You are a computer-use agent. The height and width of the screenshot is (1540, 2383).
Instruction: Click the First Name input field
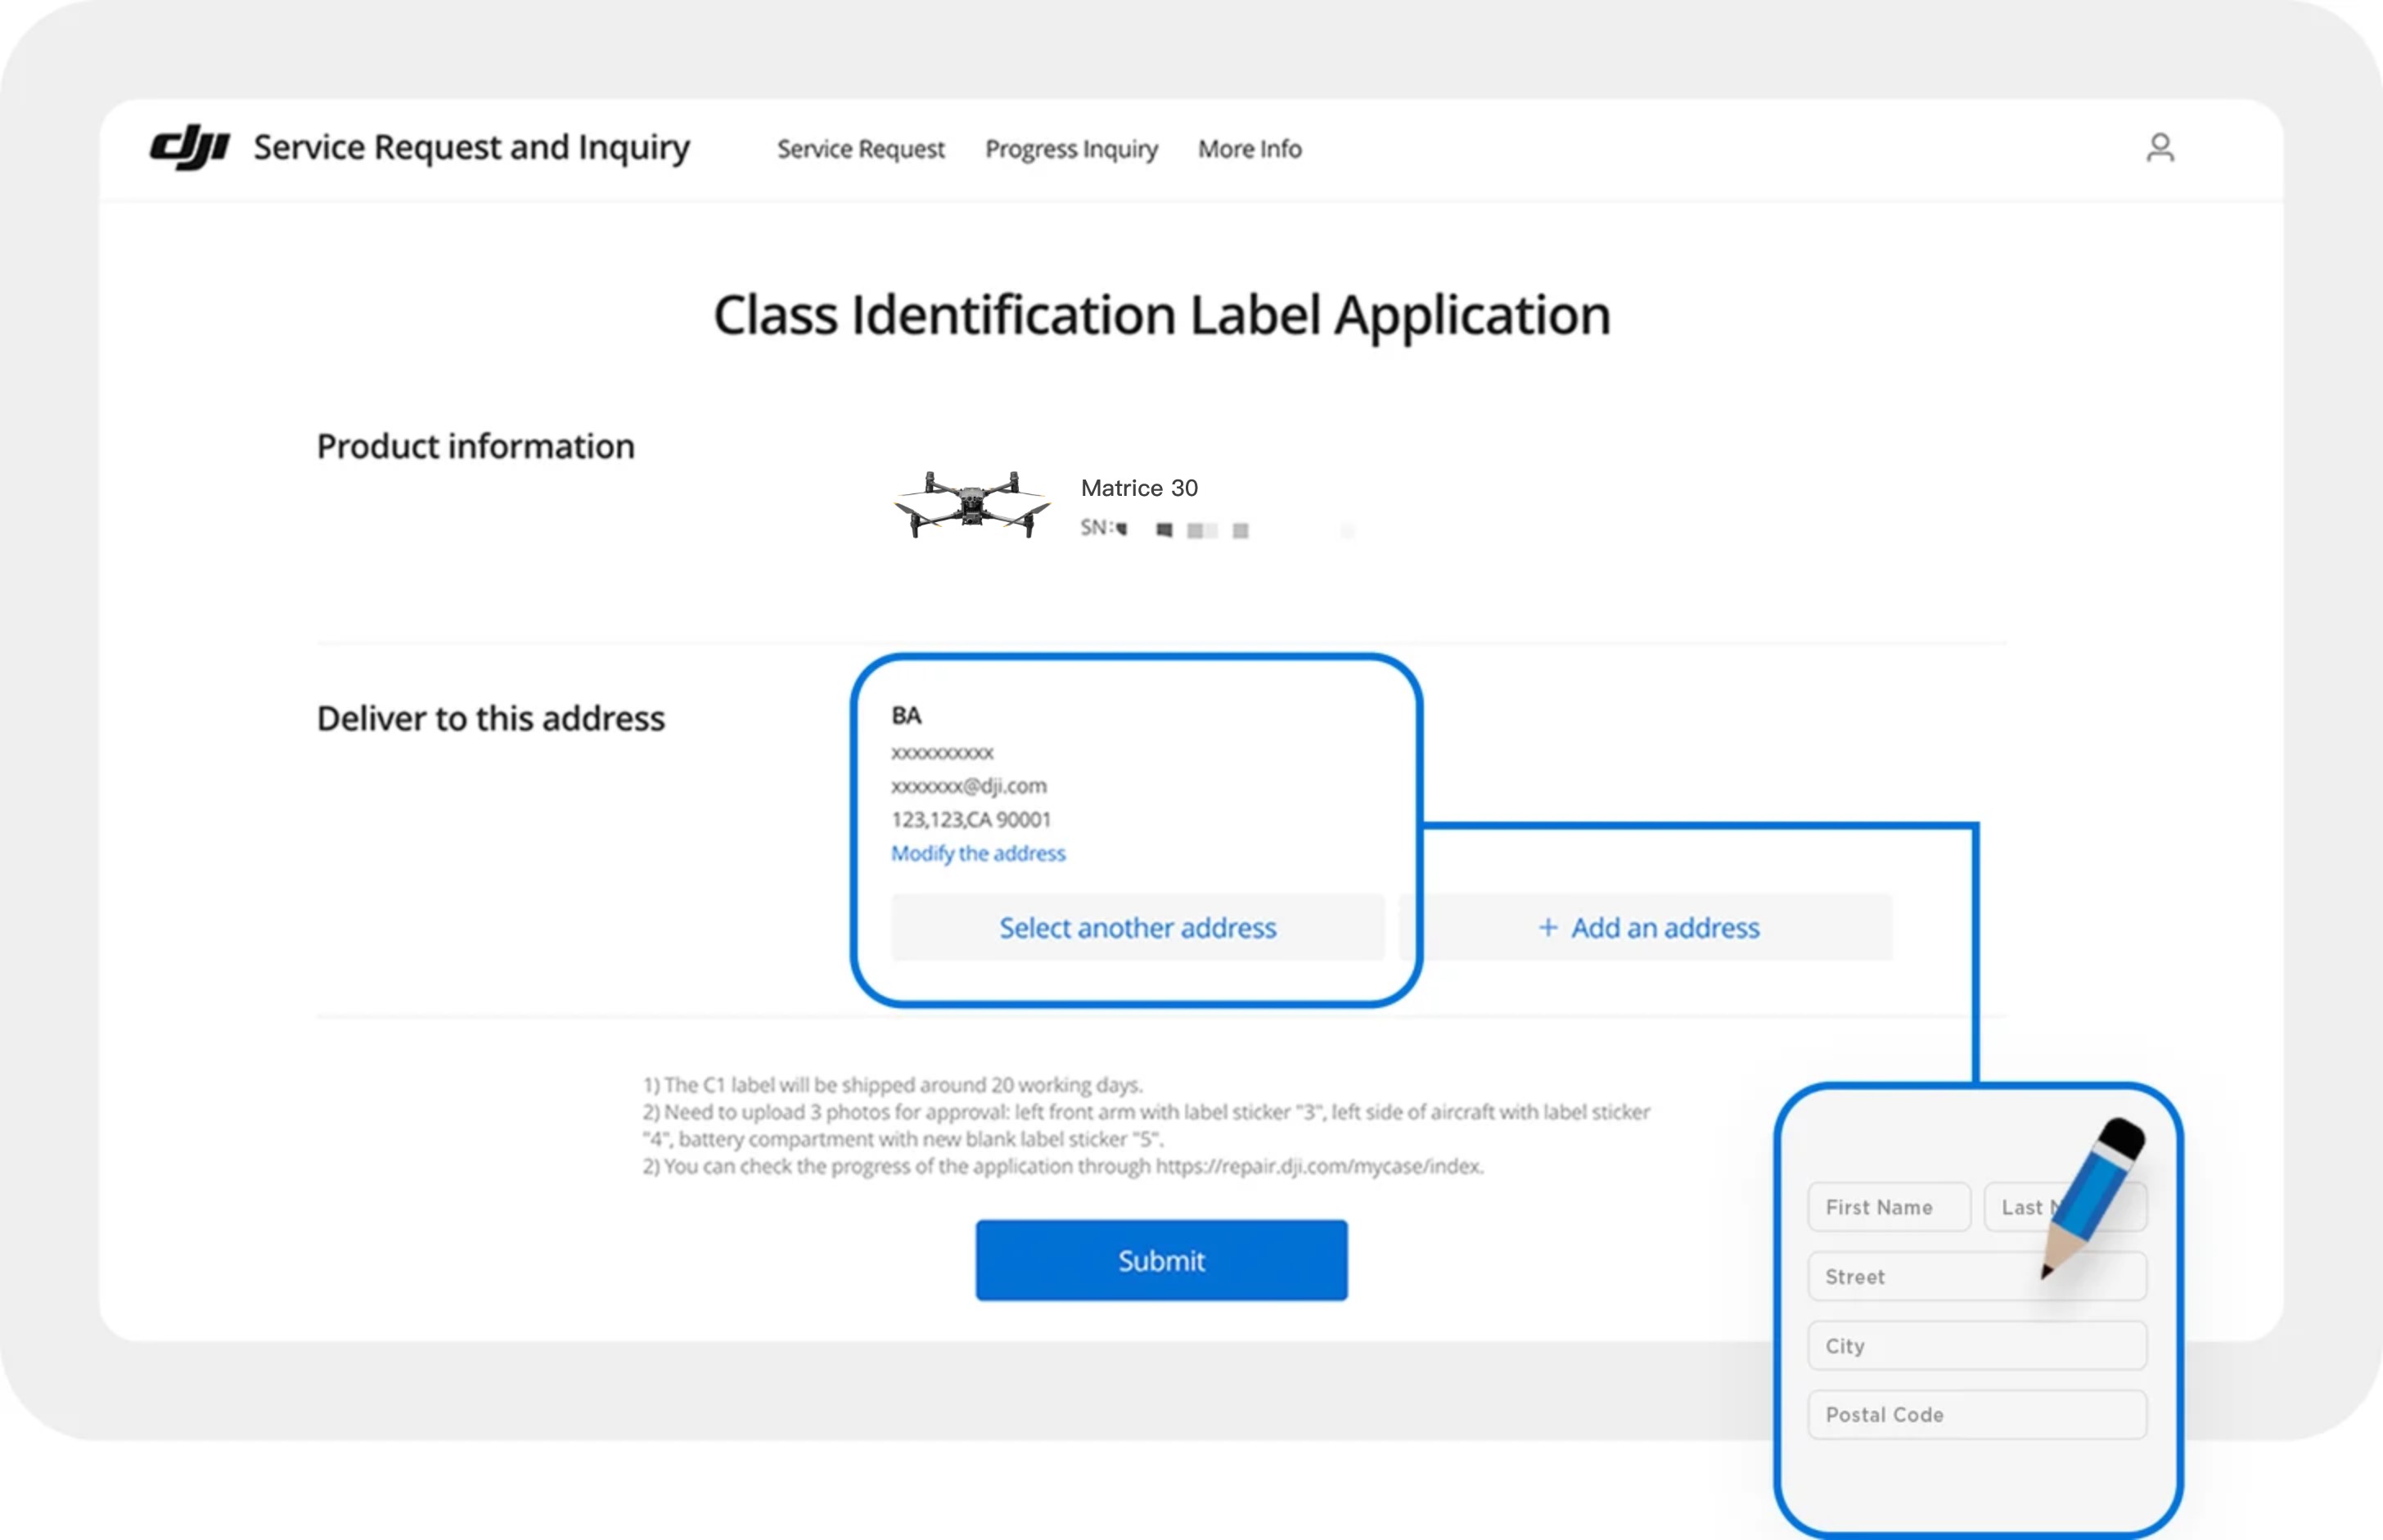(1888, 1206)
